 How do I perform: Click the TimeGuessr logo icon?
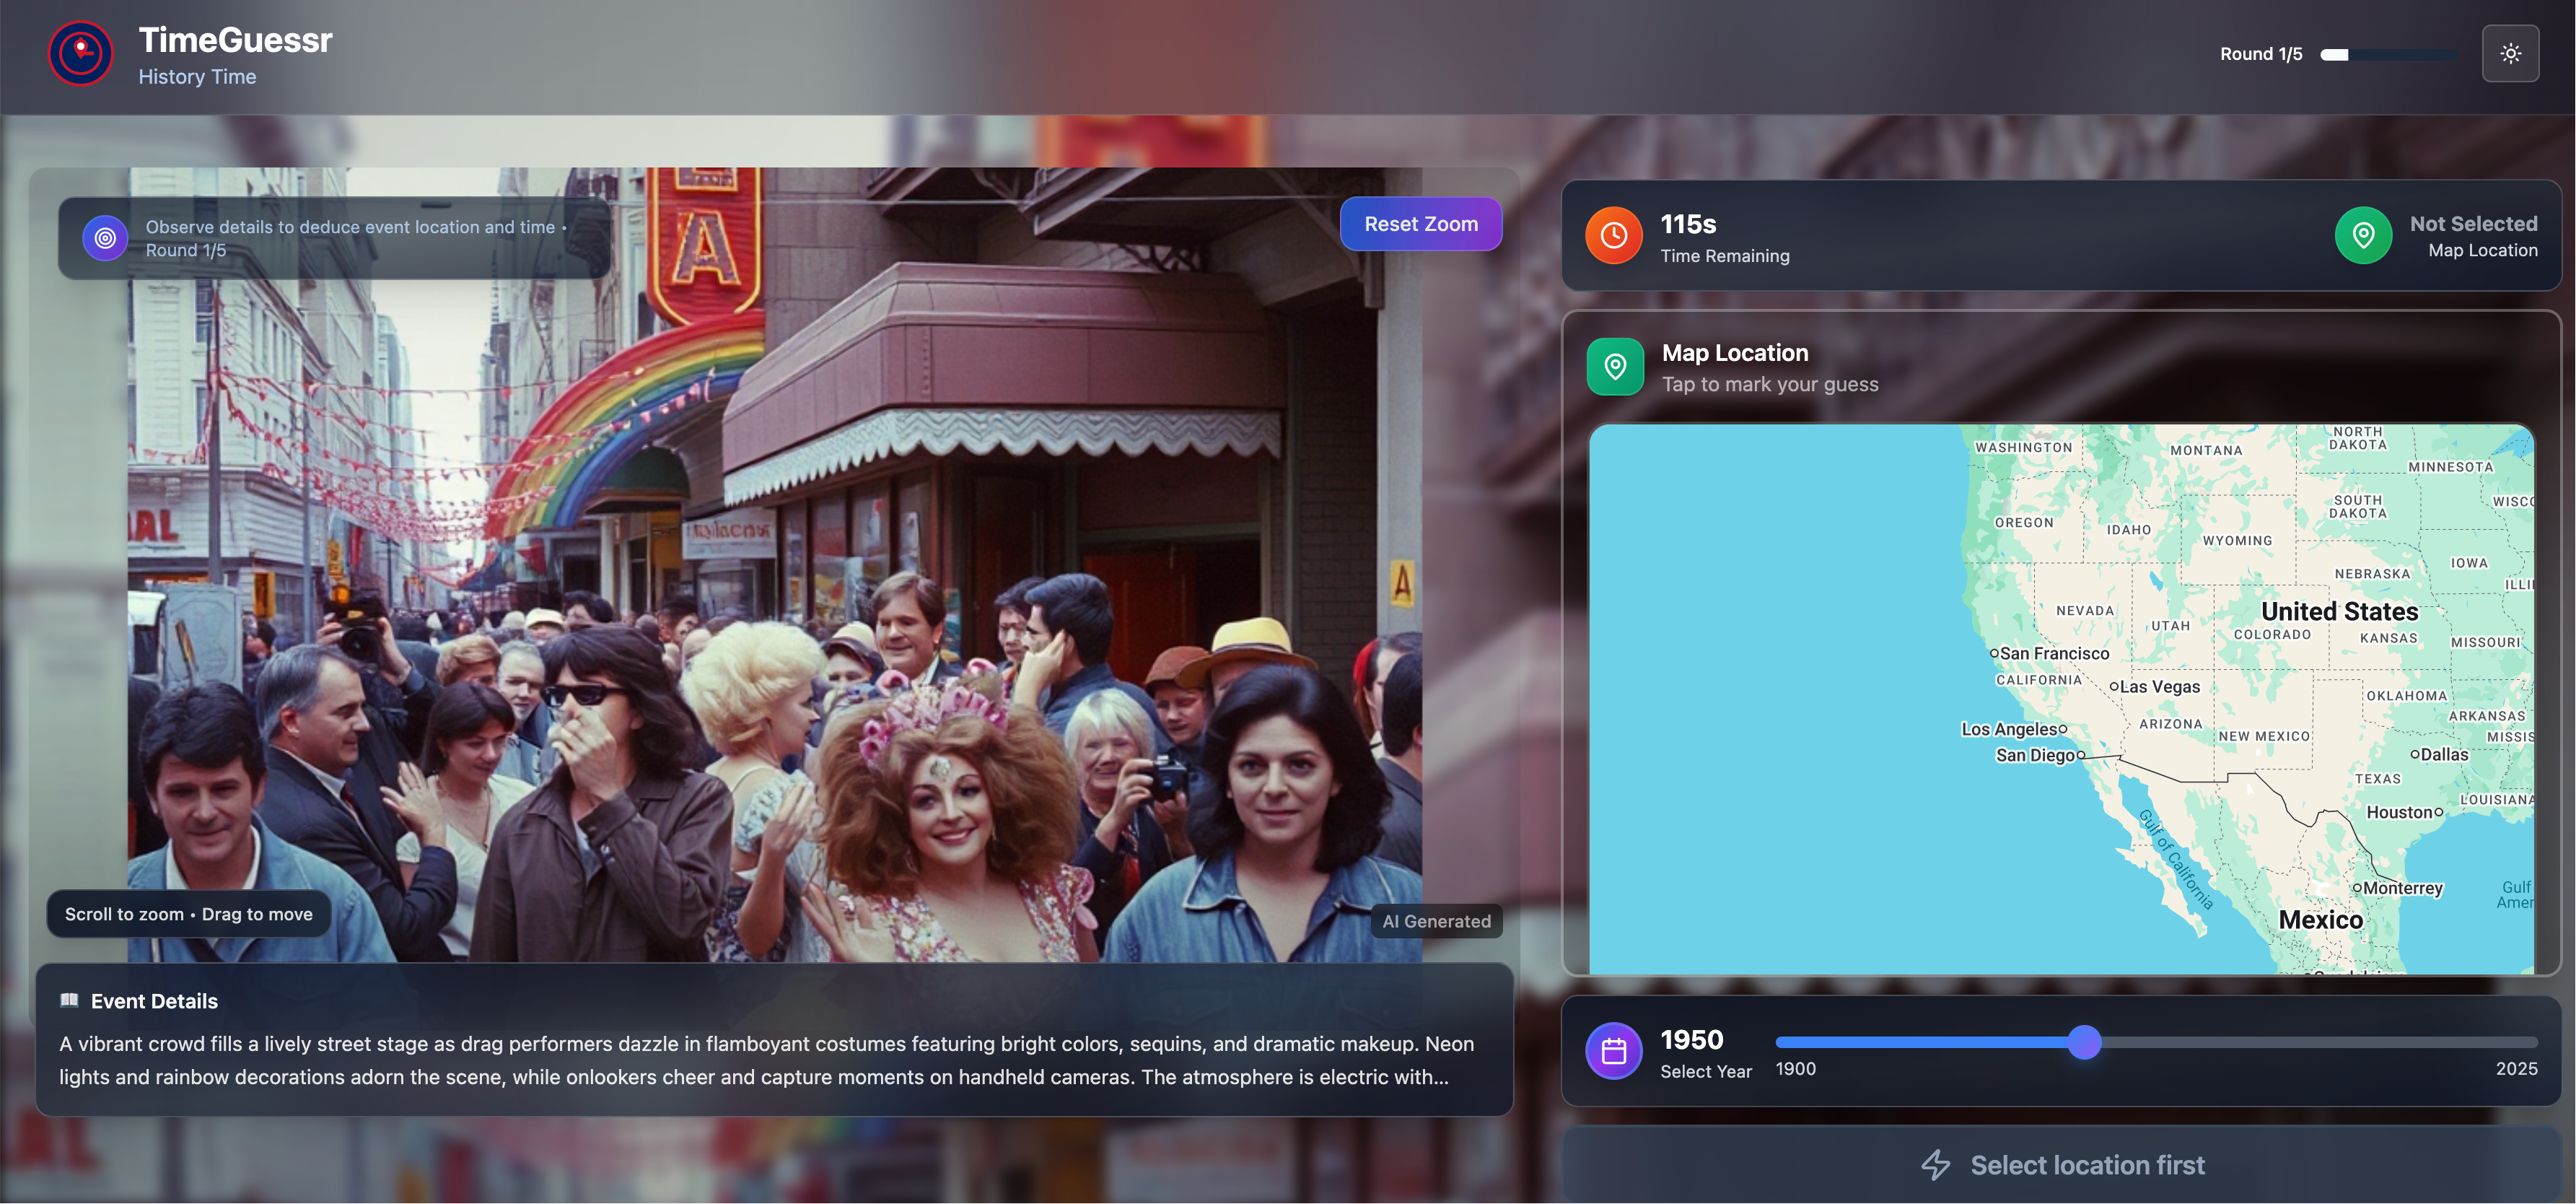coord(80,54)
